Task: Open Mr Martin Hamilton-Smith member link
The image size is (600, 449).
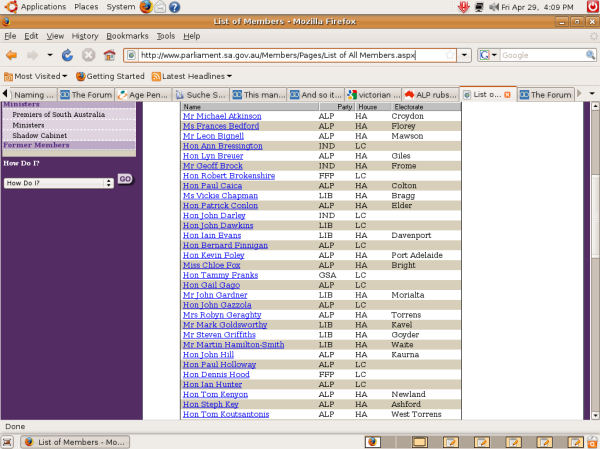Action: 233,345
